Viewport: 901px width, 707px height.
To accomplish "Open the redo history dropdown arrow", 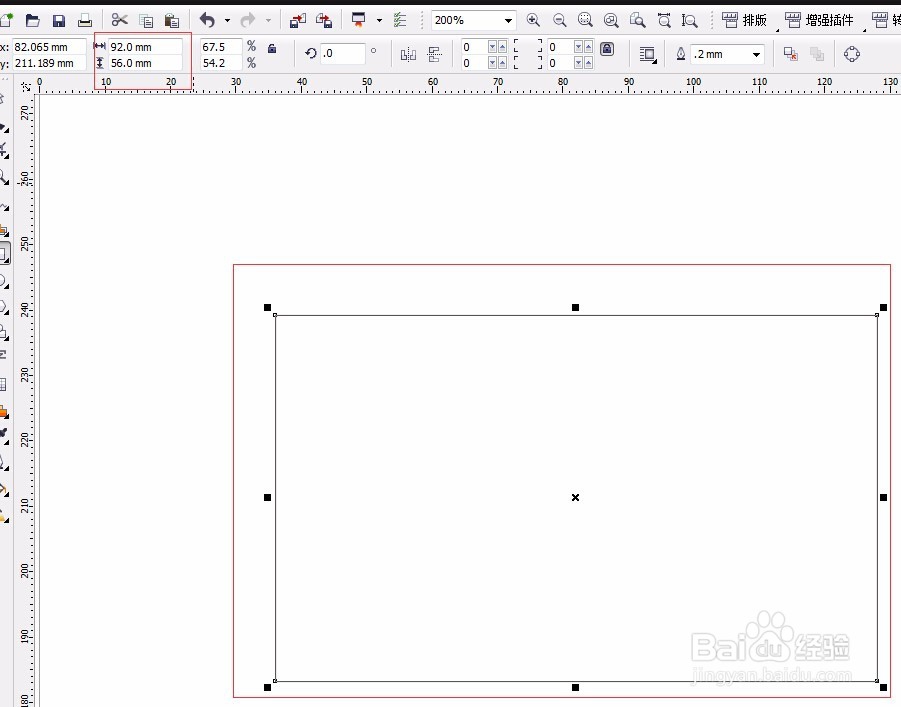I will [x=268, y=21].
